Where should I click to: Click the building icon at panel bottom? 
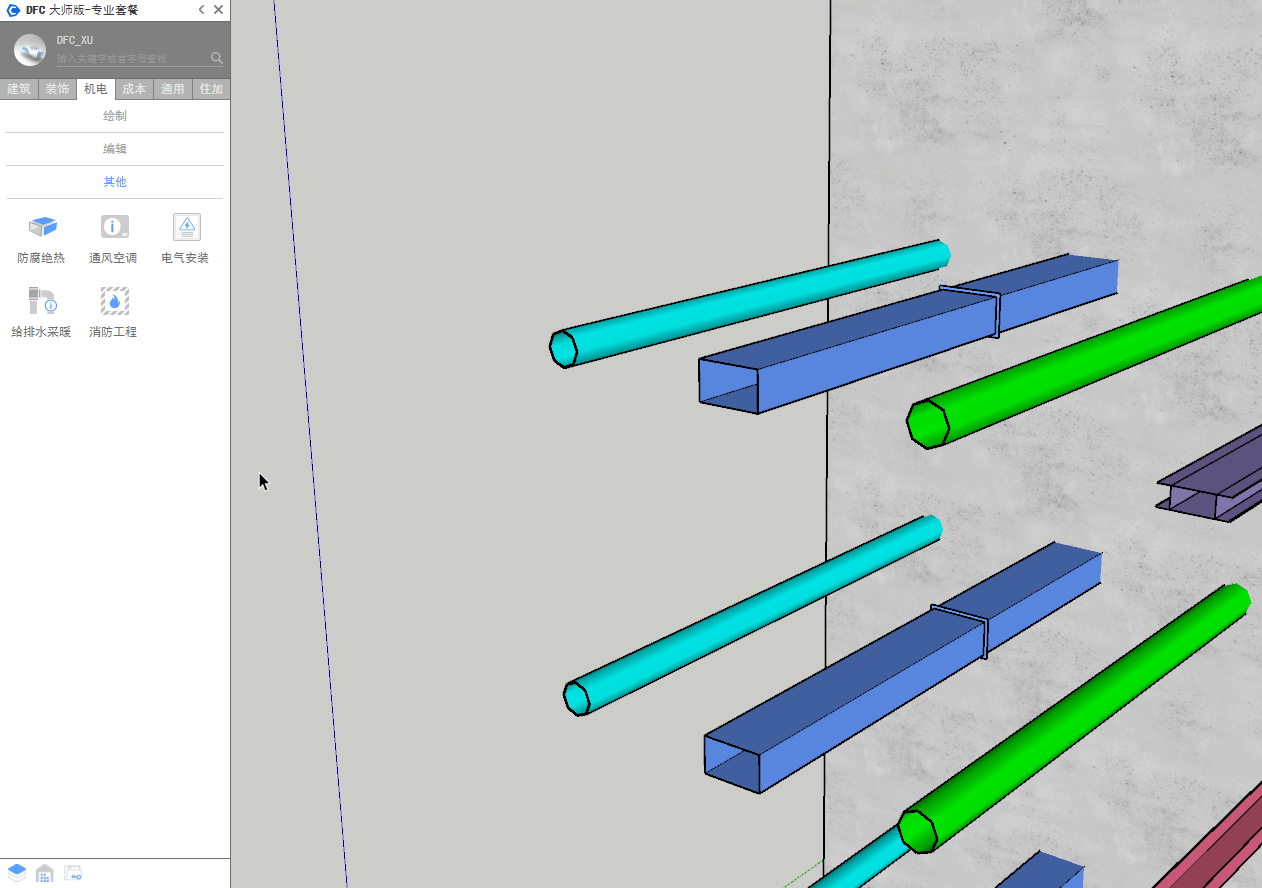(x=45, y=873)
